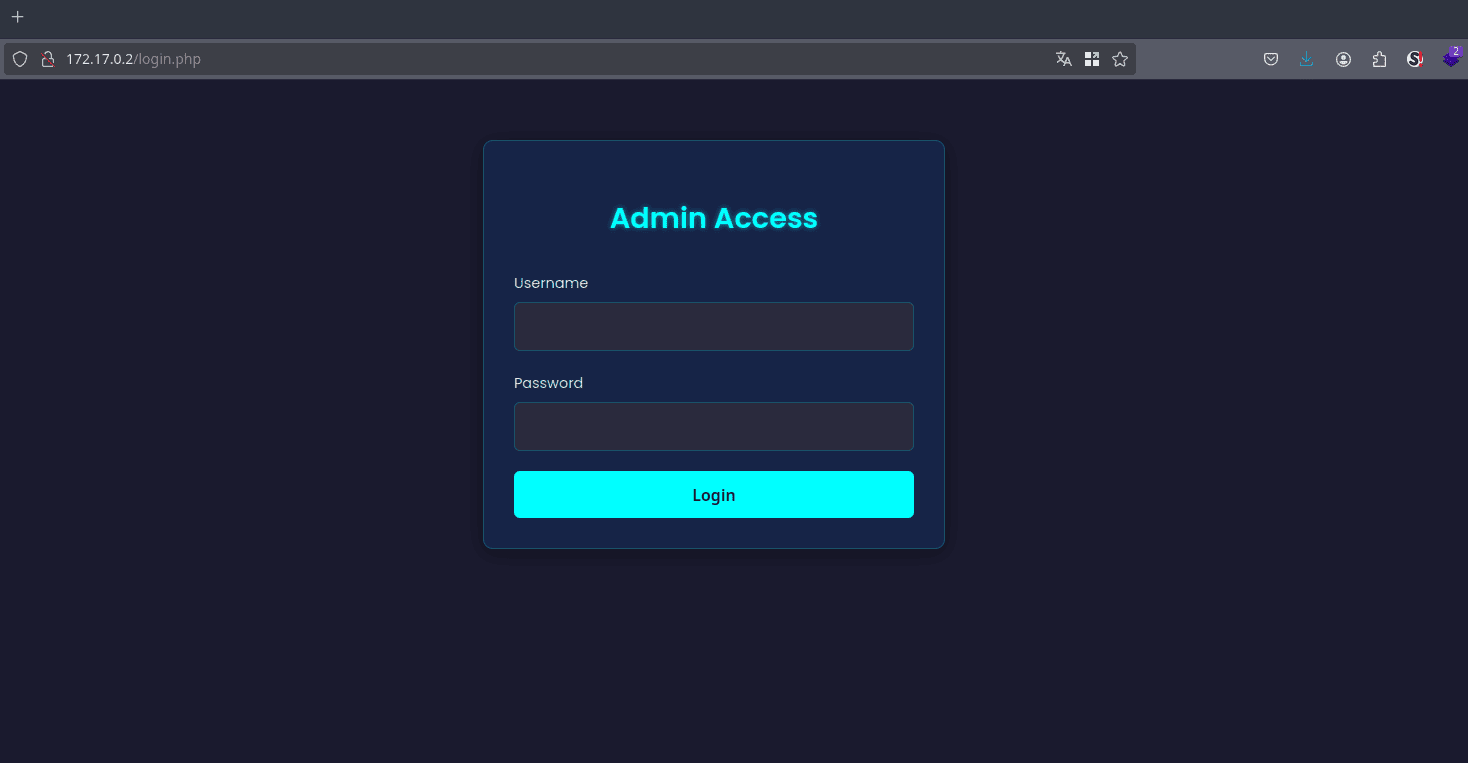Click the address bar showing 172.17.0.2/login.php
The width and height of the screenshot is (1468, 763).
[x=500, y=59]
